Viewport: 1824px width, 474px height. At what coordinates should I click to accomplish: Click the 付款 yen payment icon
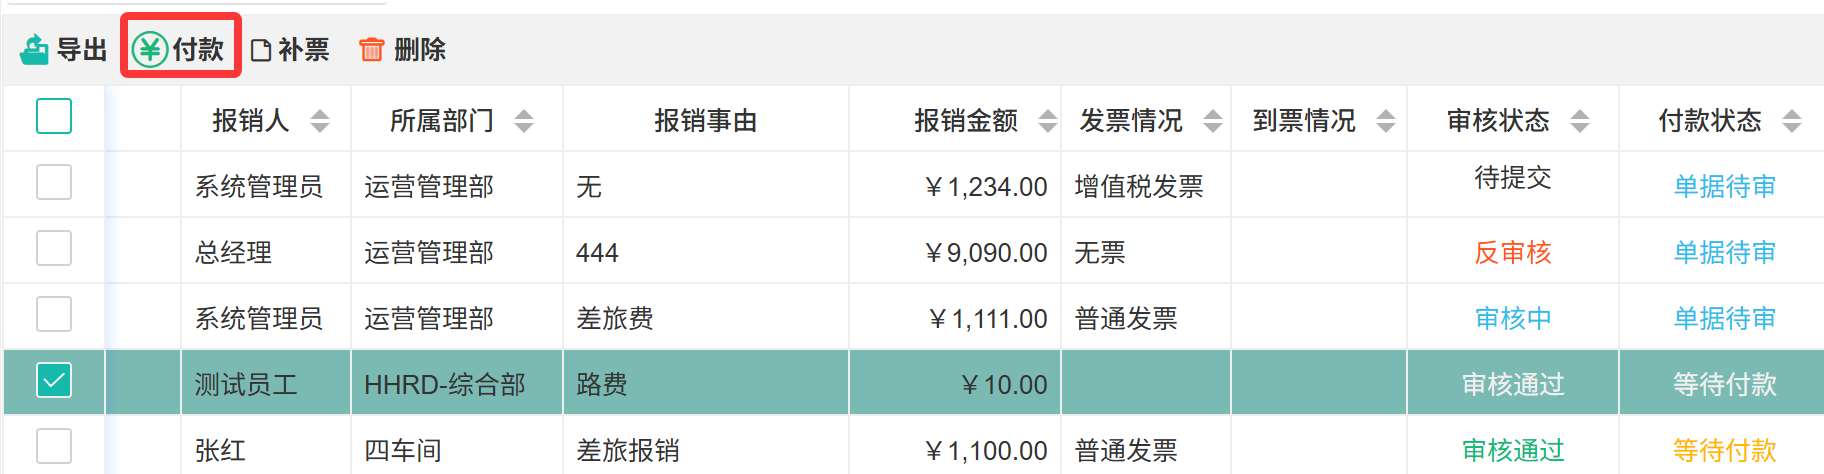click(150, 49)
